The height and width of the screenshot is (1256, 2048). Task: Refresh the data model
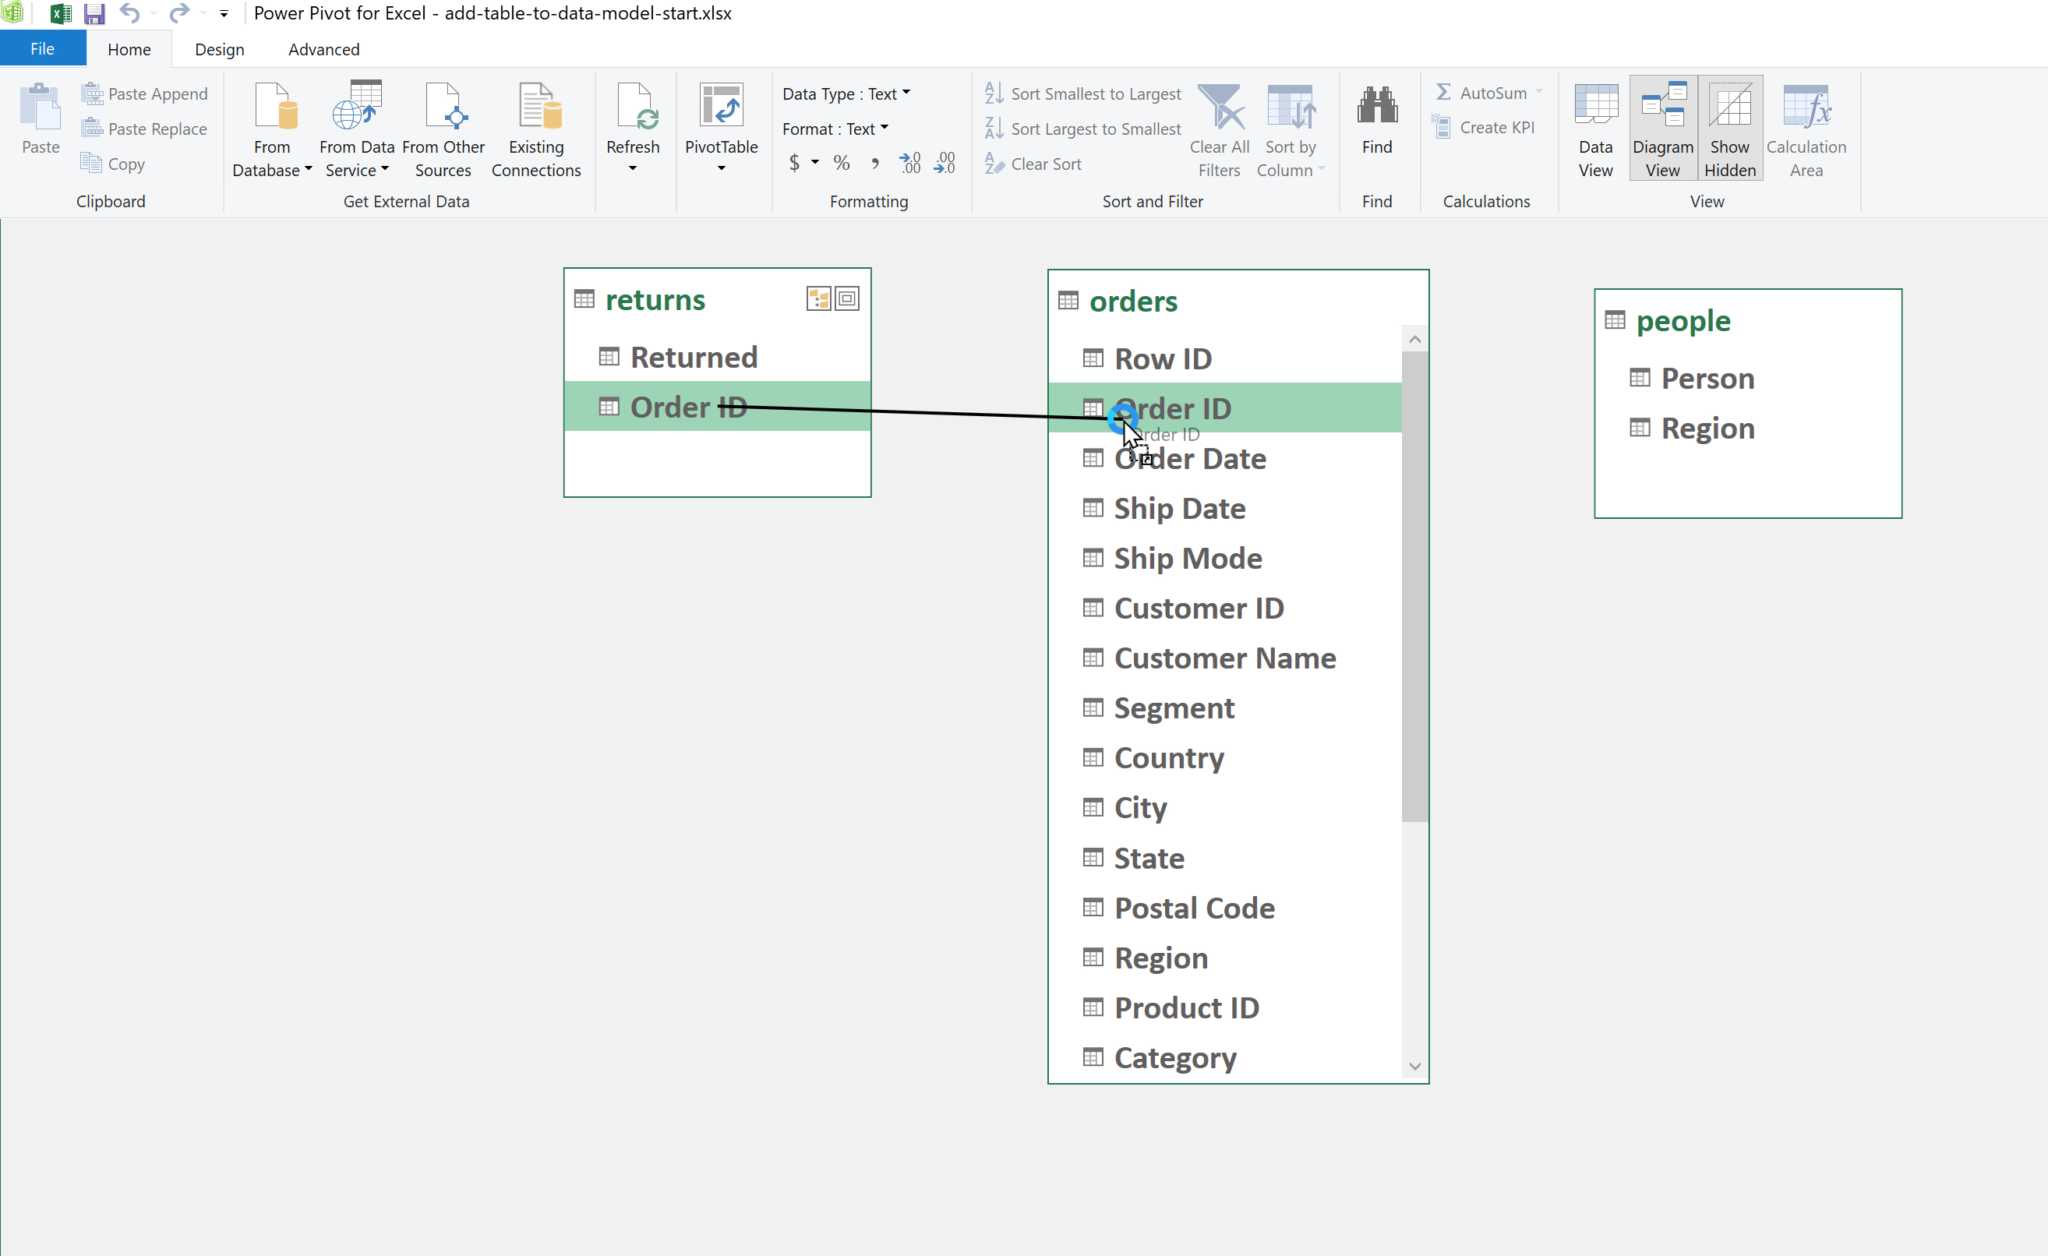(x=632, y=127)
